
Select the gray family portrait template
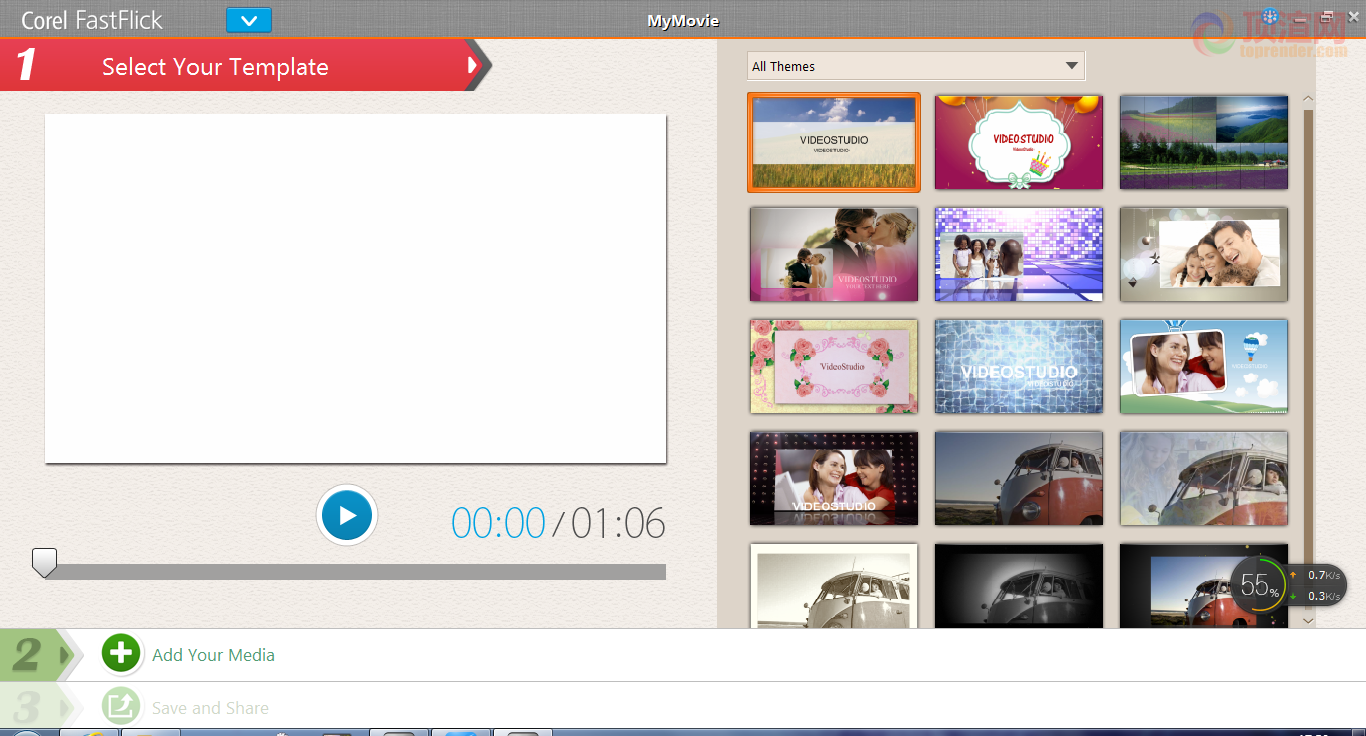(x=1204, y=254)
